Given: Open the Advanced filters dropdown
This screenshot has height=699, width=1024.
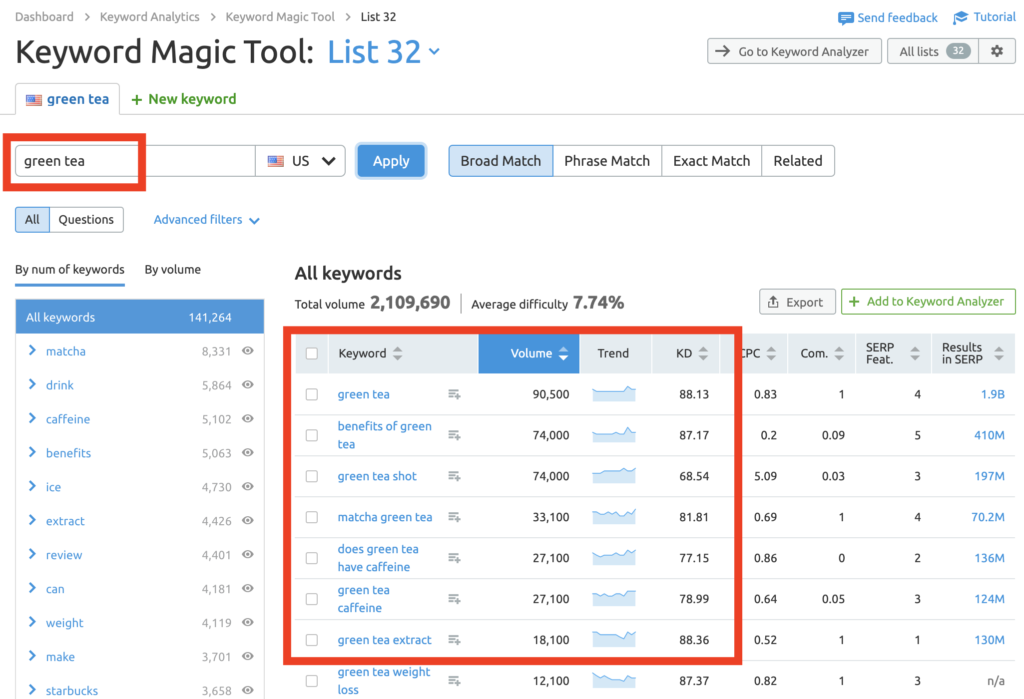Looking at the screenshot, I should (x=206, y=220).
